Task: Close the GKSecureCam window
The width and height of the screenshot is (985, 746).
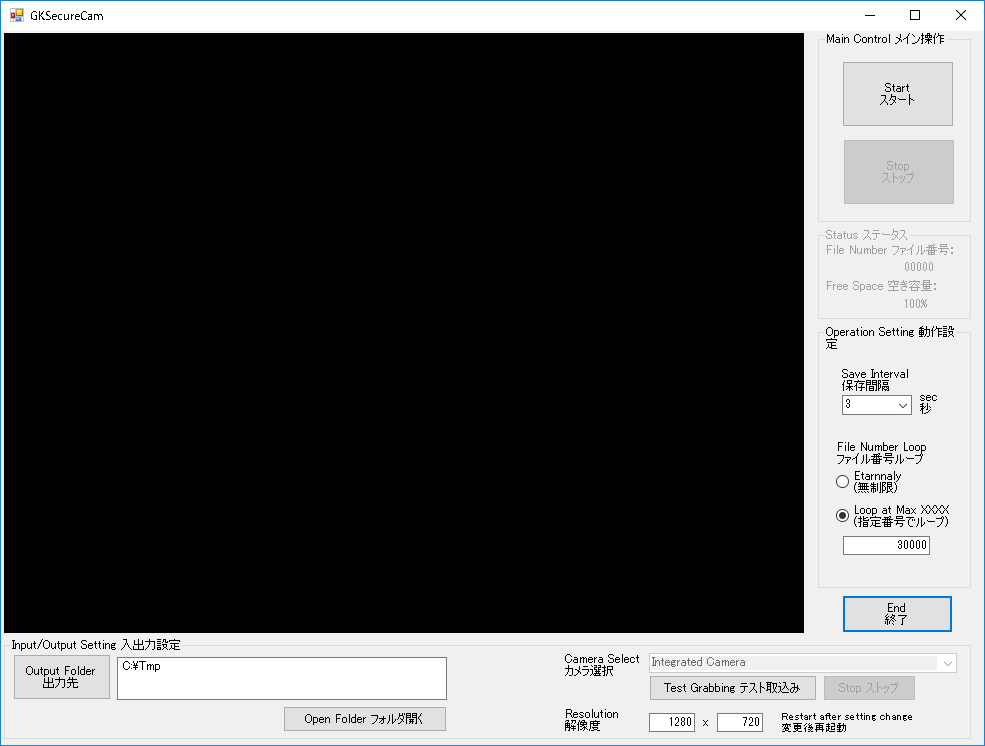Action: pos(961,15)
